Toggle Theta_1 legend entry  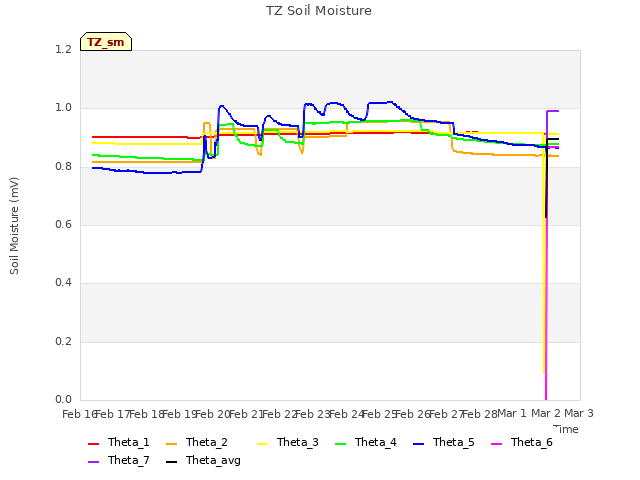click(119, 442)
